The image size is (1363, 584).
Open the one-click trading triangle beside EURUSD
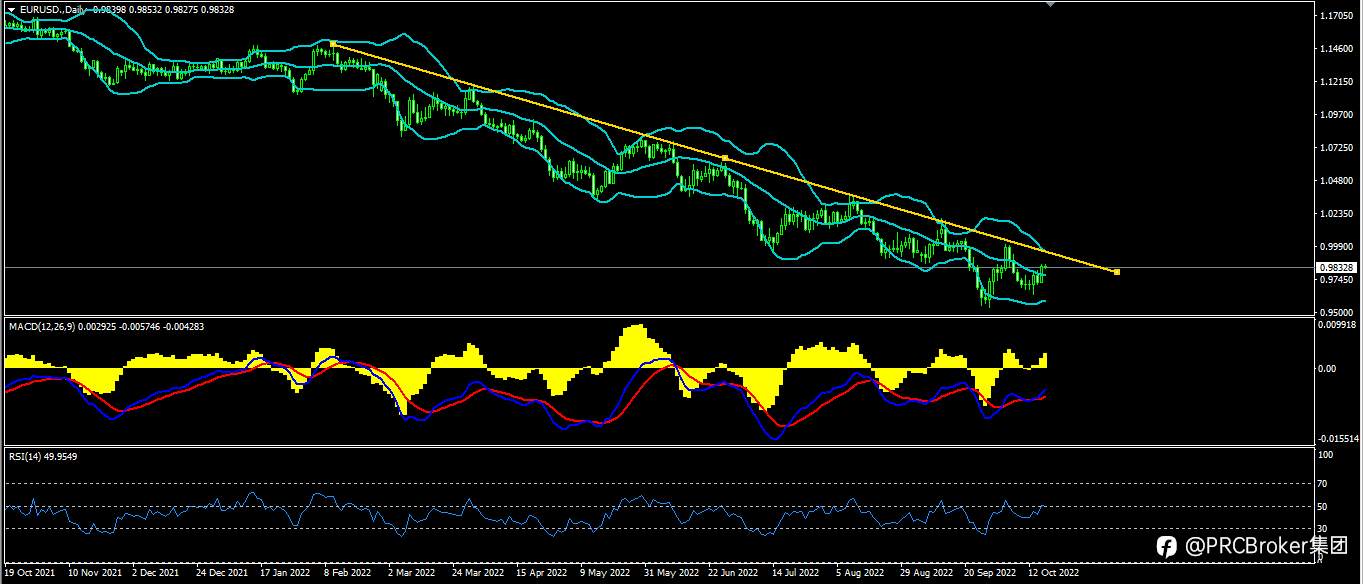click(11, 9)
